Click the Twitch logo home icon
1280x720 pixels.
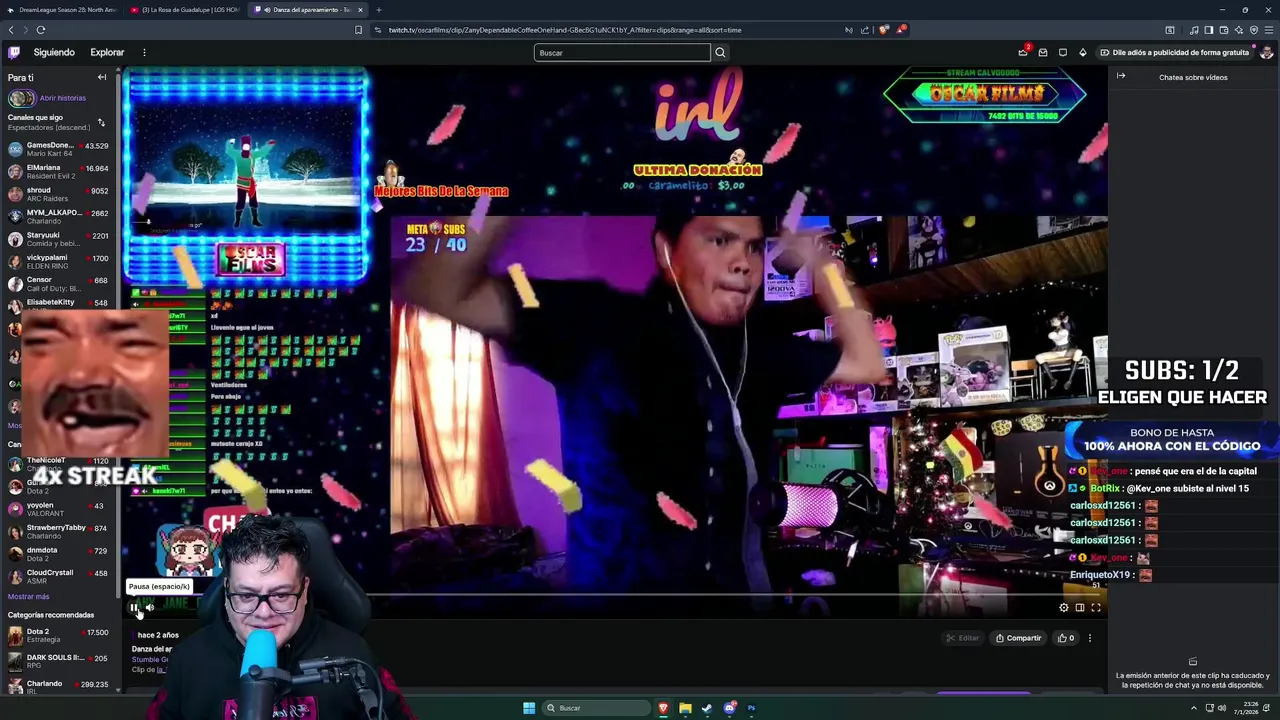(x=14, y=52)
